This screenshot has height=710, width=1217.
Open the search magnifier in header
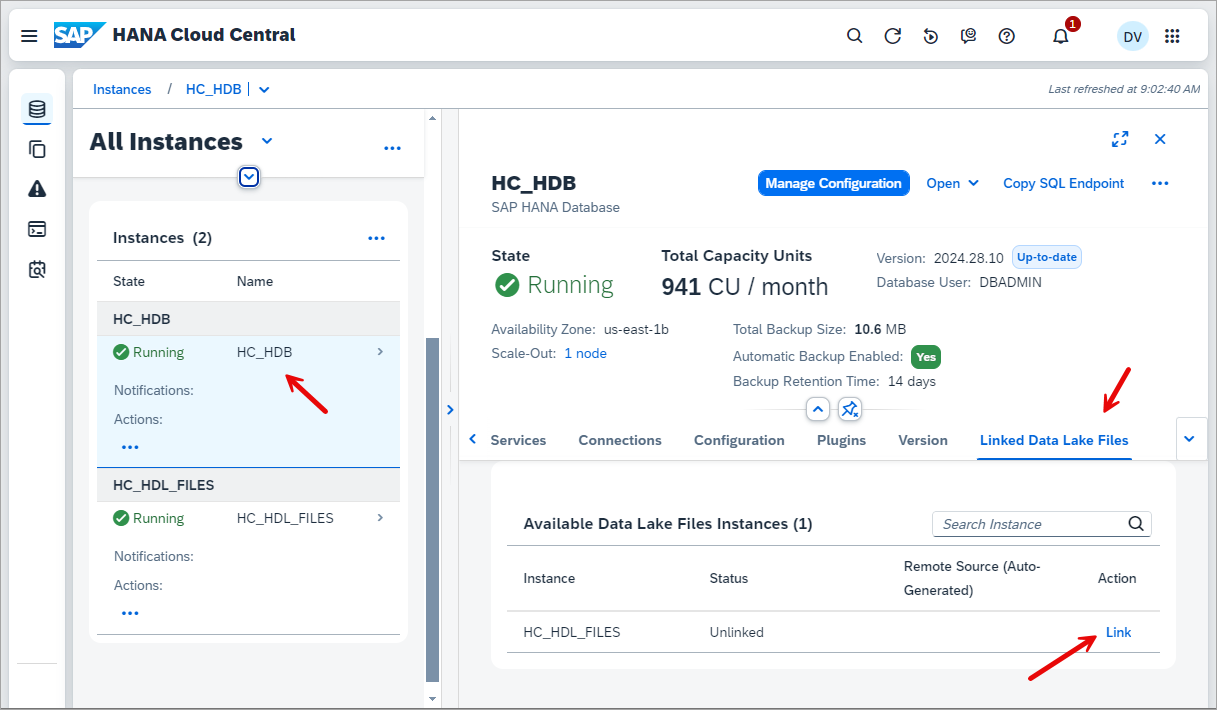pyautogui.click(x=854, y=36)
